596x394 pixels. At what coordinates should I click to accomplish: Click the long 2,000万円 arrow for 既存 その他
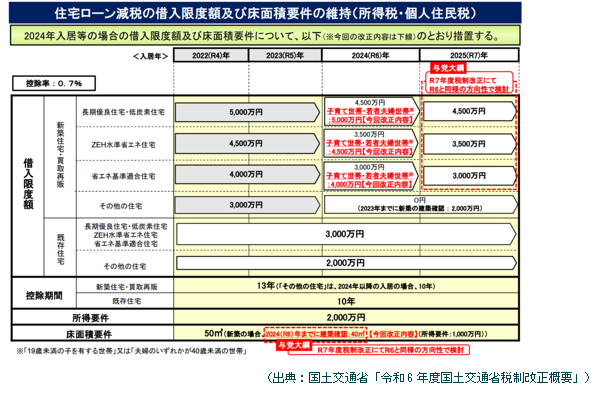tap(346, 263)
